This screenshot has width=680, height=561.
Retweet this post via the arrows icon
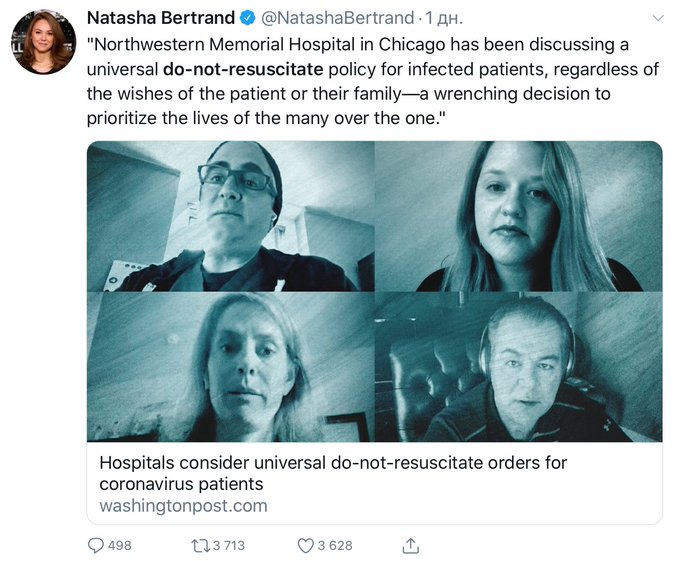pyautogui.click(x=200, y=545)
